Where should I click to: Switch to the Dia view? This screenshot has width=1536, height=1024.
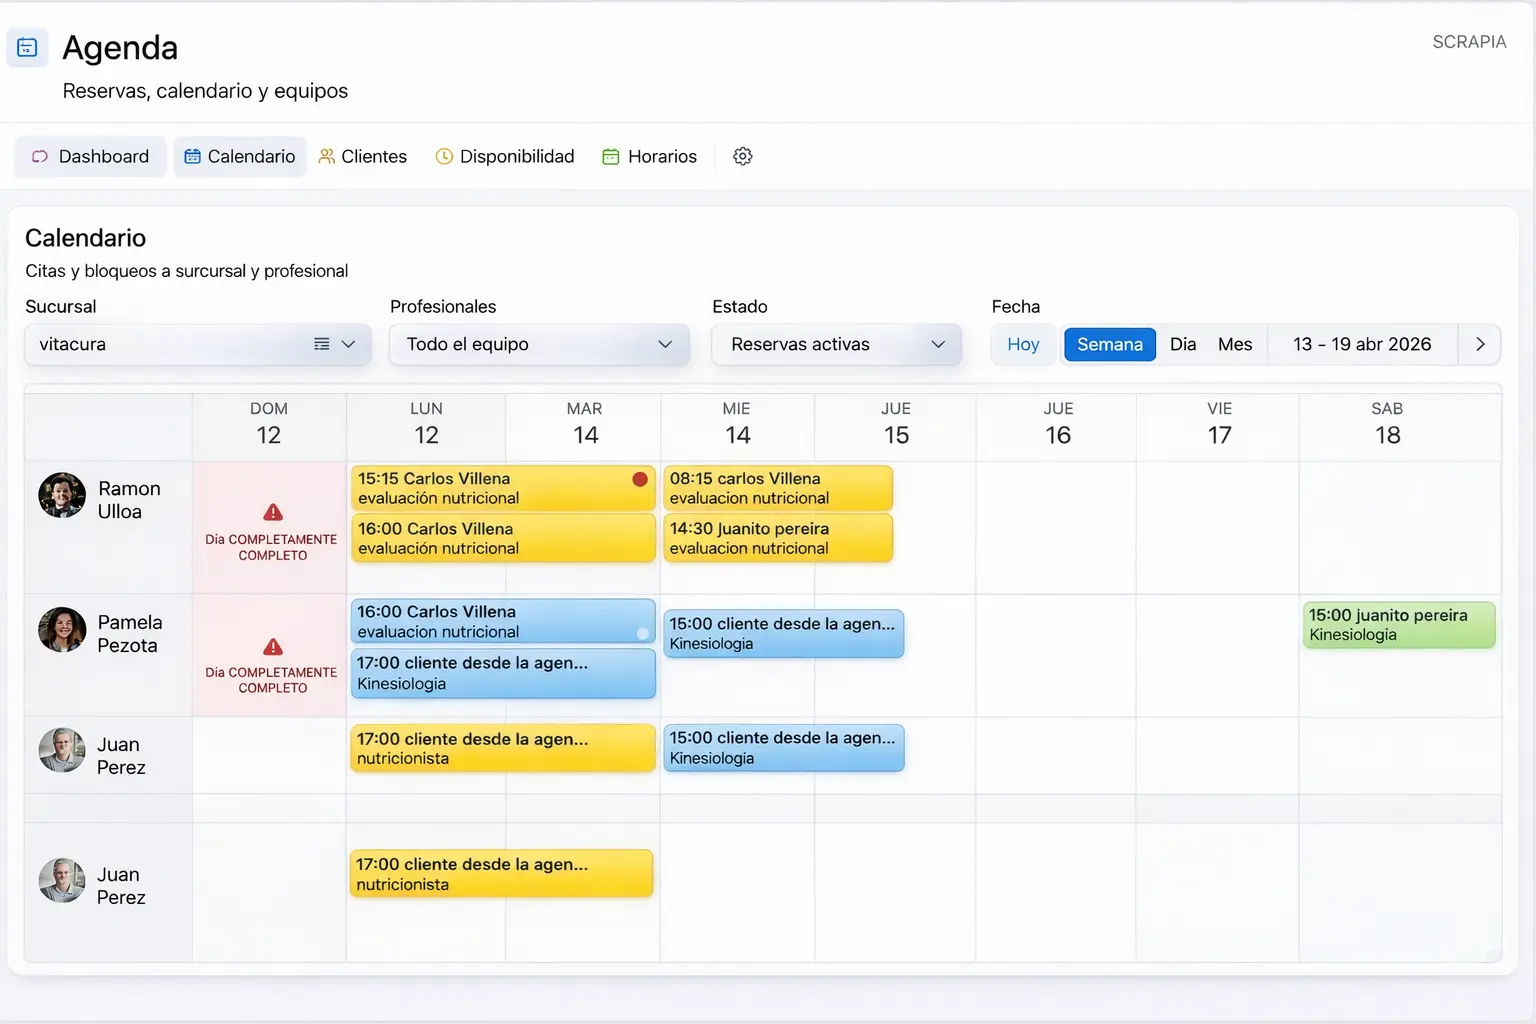click(x=1183, y=344)
